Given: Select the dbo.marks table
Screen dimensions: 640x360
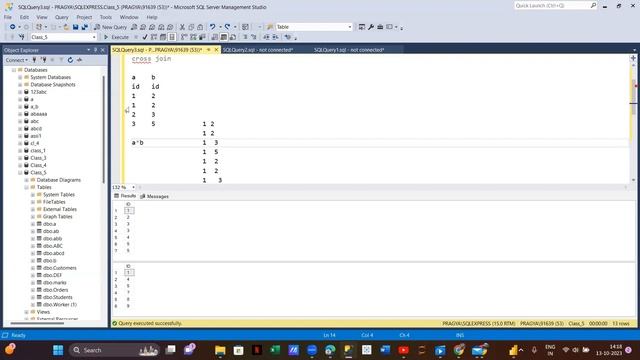Looking at the screenshot, I should [x=55, y=283].
